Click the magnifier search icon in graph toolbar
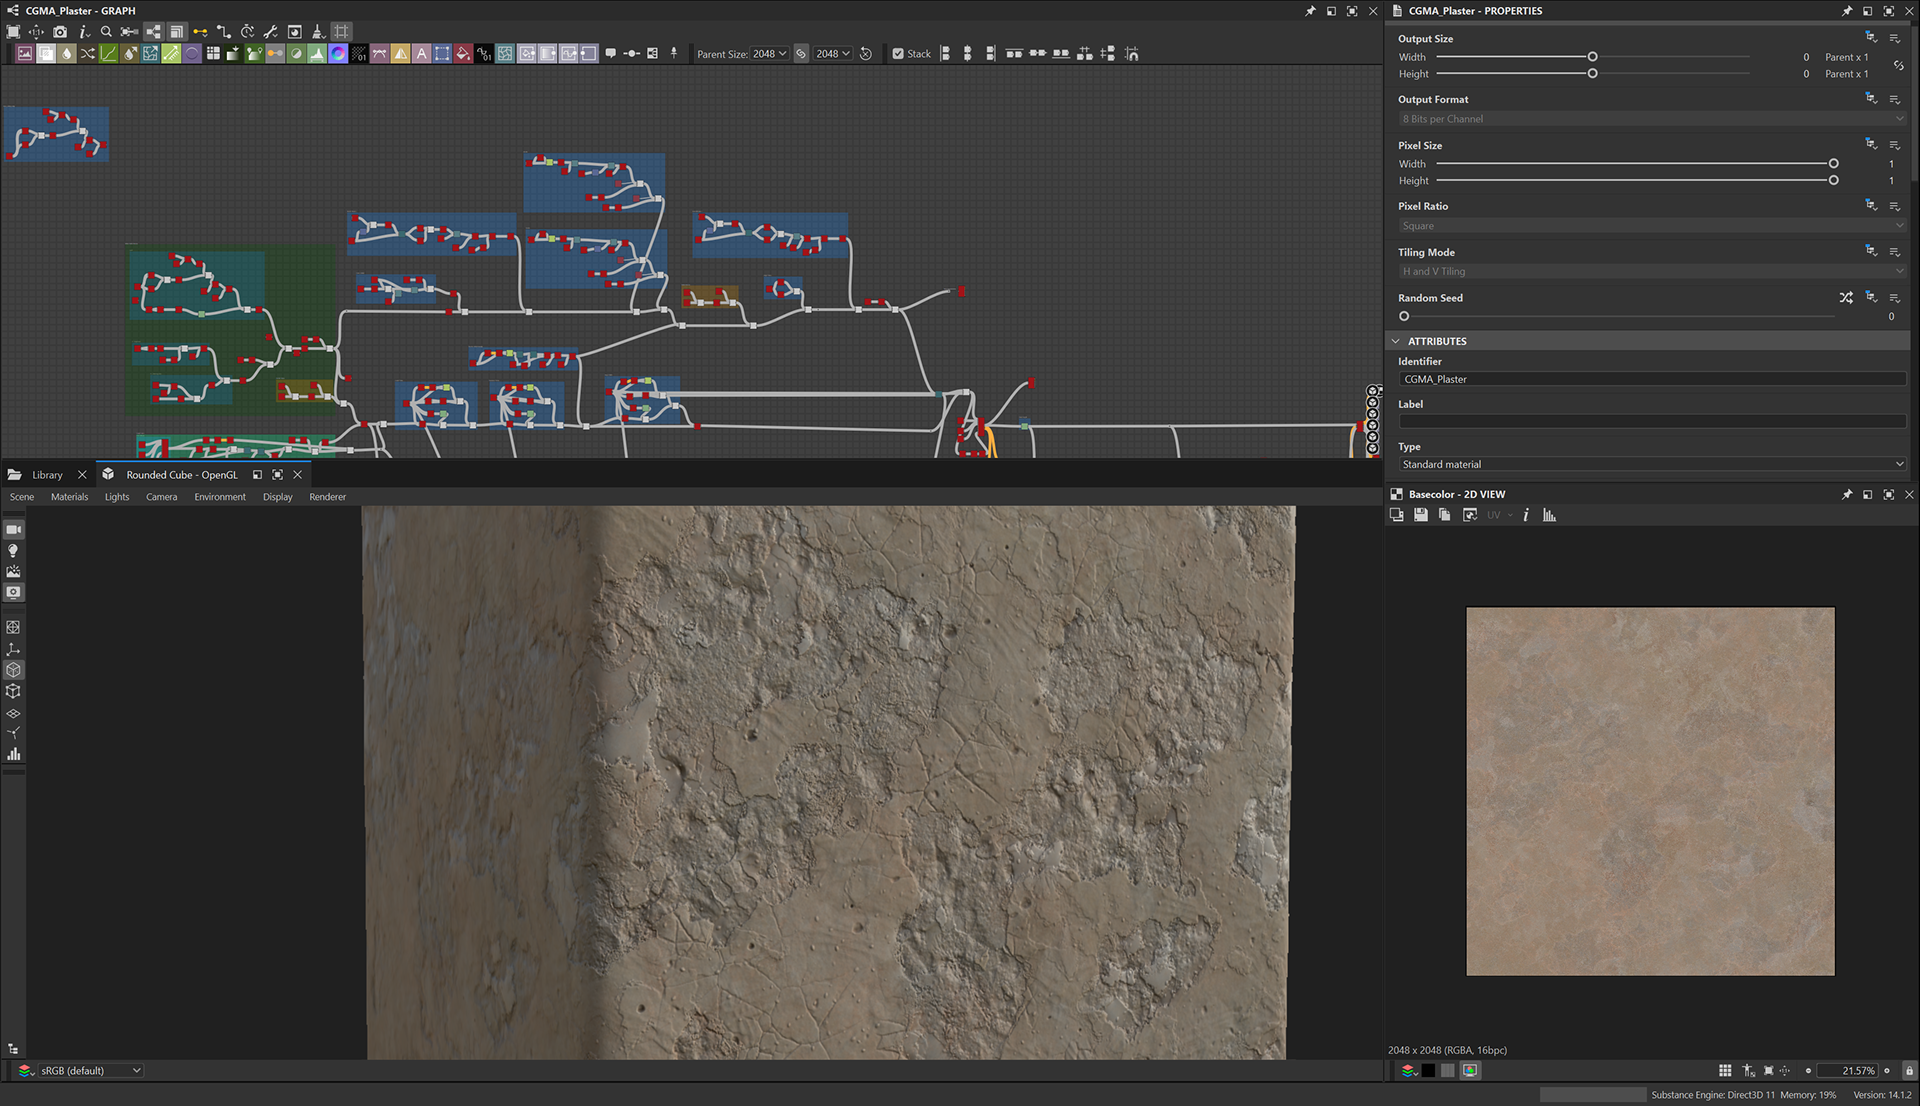Image resolution: width=1920 pixels, height=1106 pixels. (x=106, y=32)
